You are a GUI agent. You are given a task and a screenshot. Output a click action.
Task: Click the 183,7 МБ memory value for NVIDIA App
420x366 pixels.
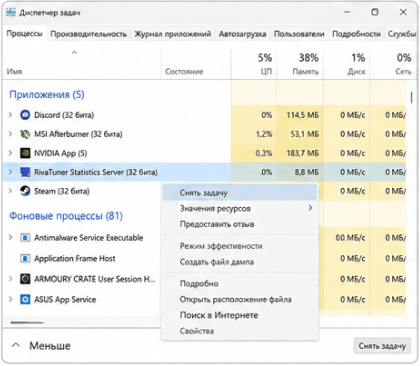(x=303, y=153)
